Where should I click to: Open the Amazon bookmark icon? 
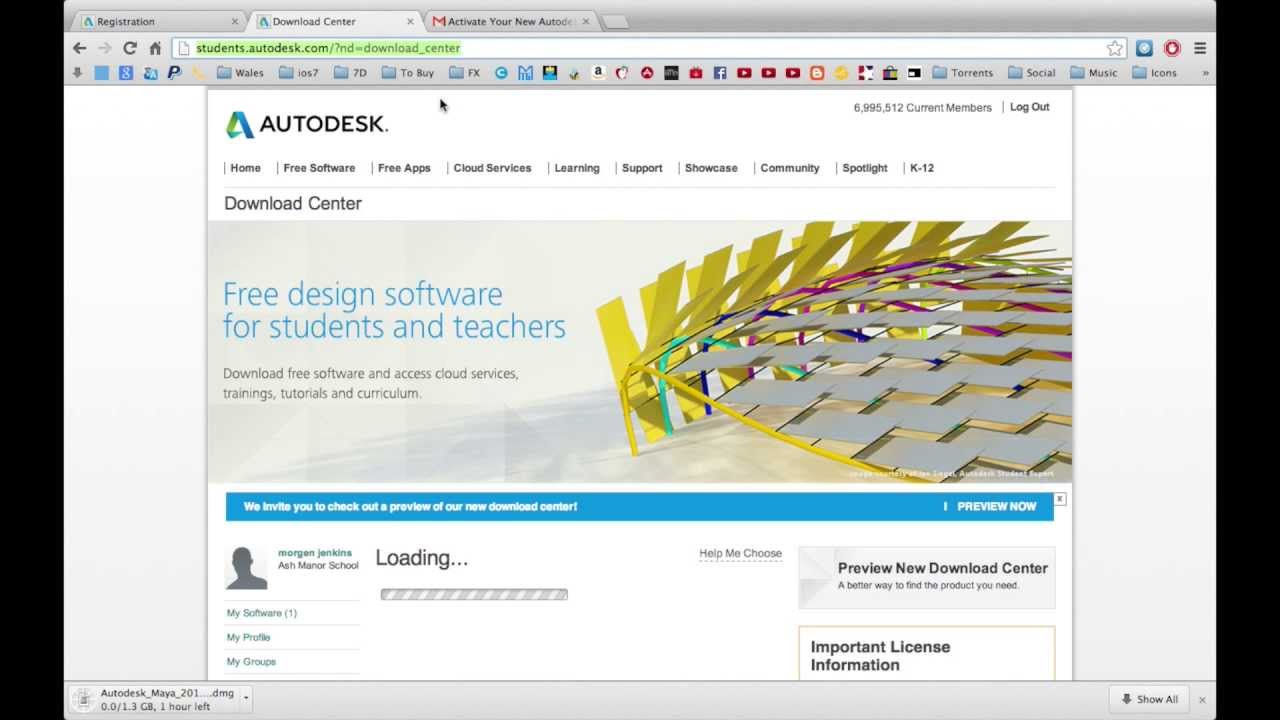(x=598, y=73)
